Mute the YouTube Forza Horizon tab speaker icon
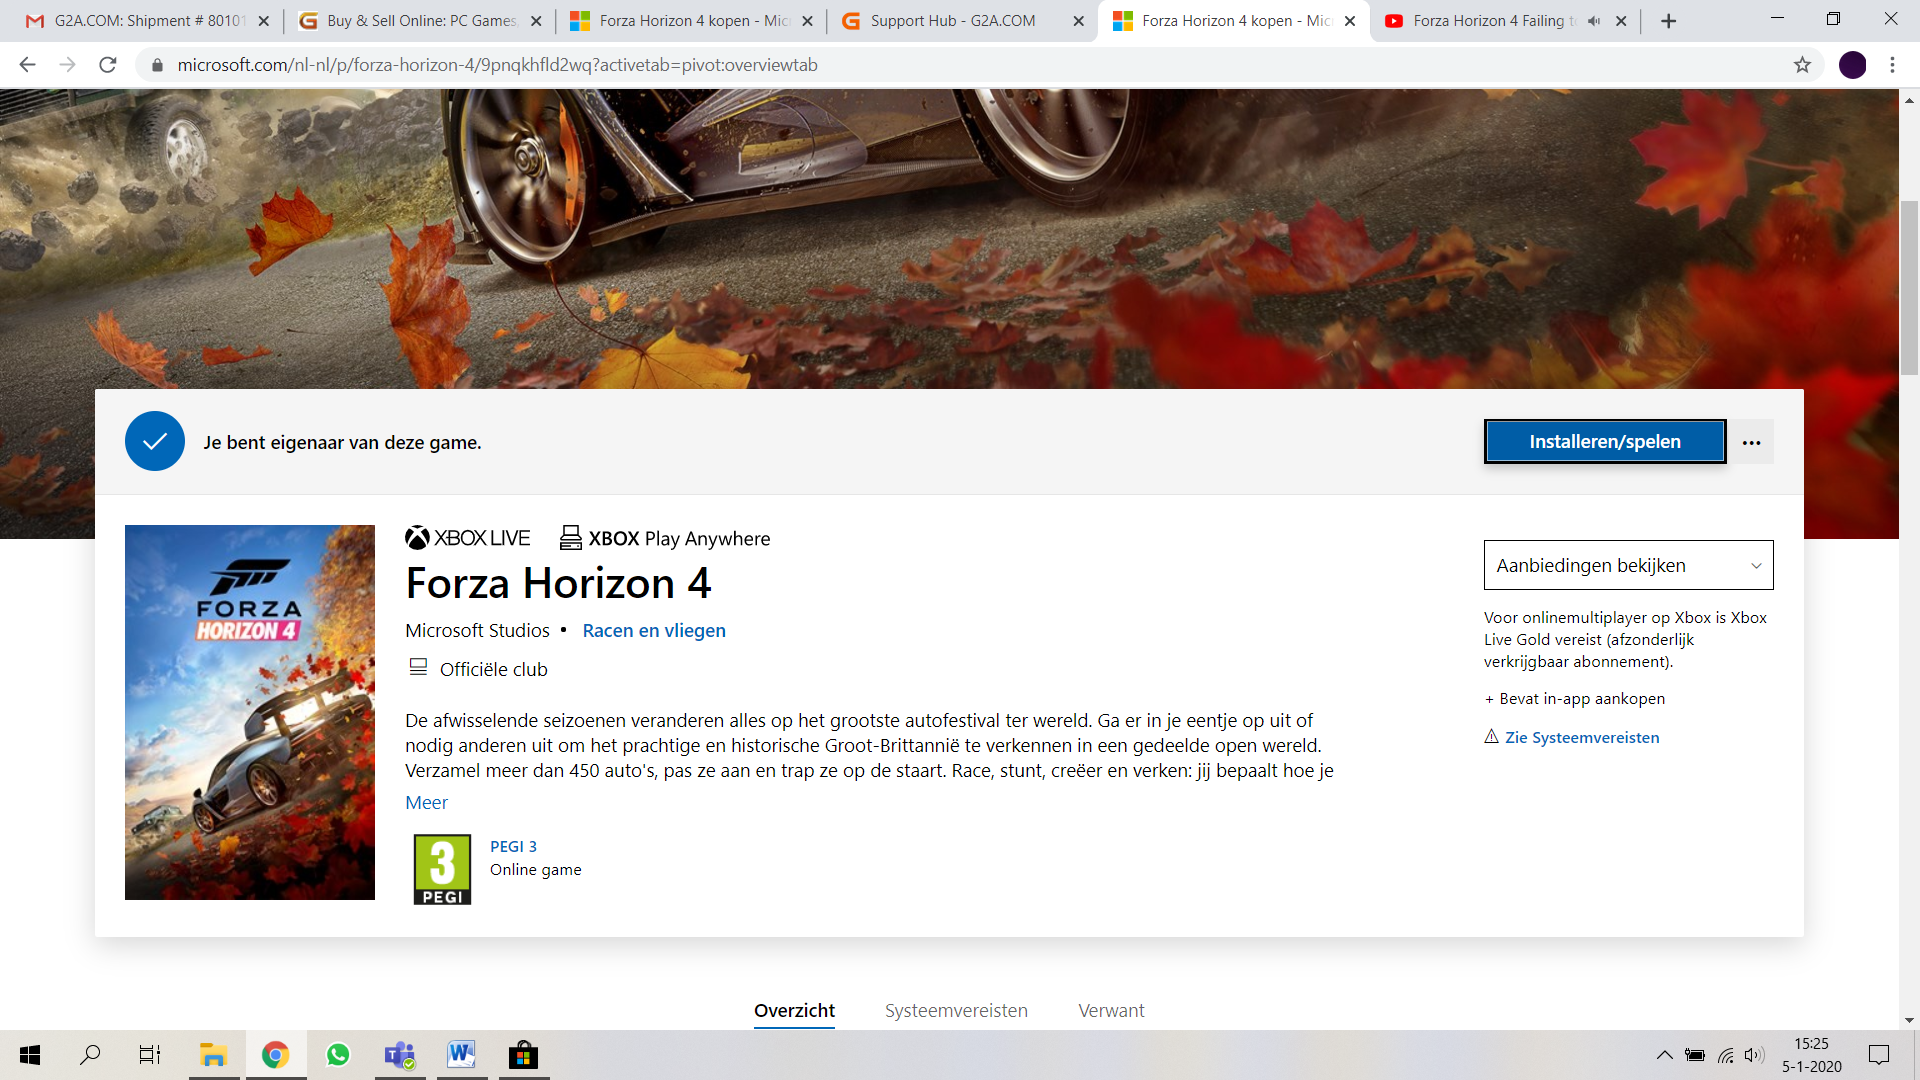Viewport: 1920px width, 1080px height. pos(1594,21)
